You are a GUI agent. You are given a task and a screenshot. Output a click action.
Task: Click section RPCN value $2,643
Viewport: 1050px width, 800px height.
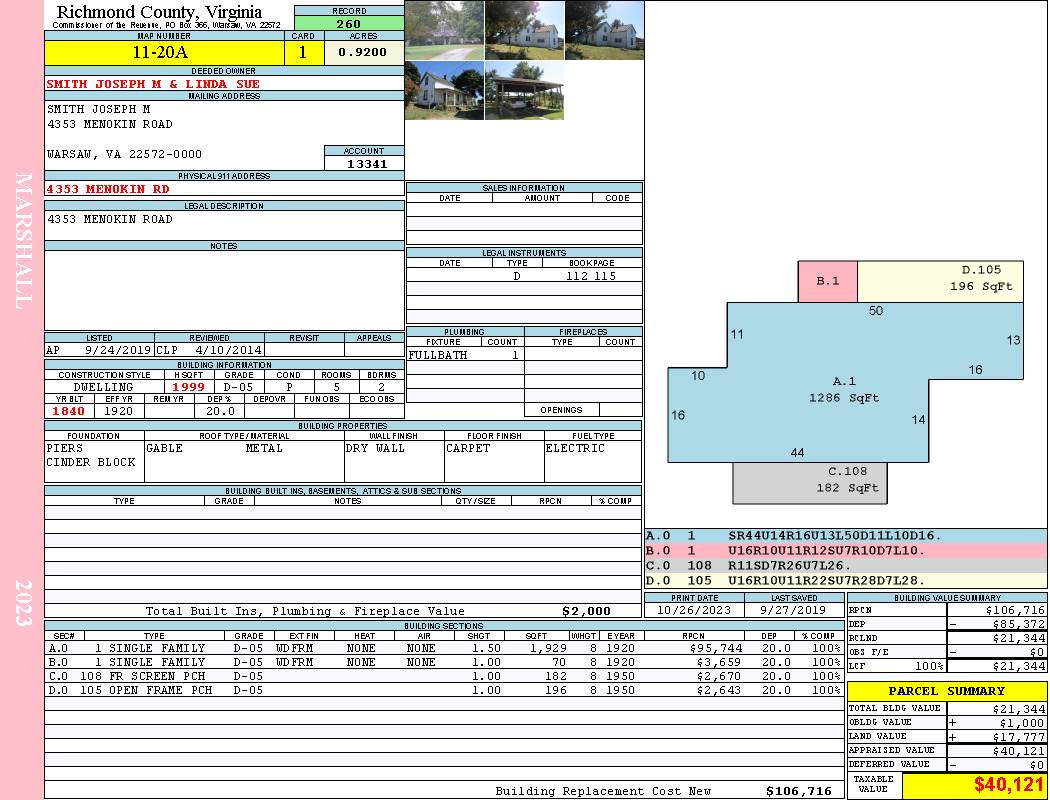(718, 691)
